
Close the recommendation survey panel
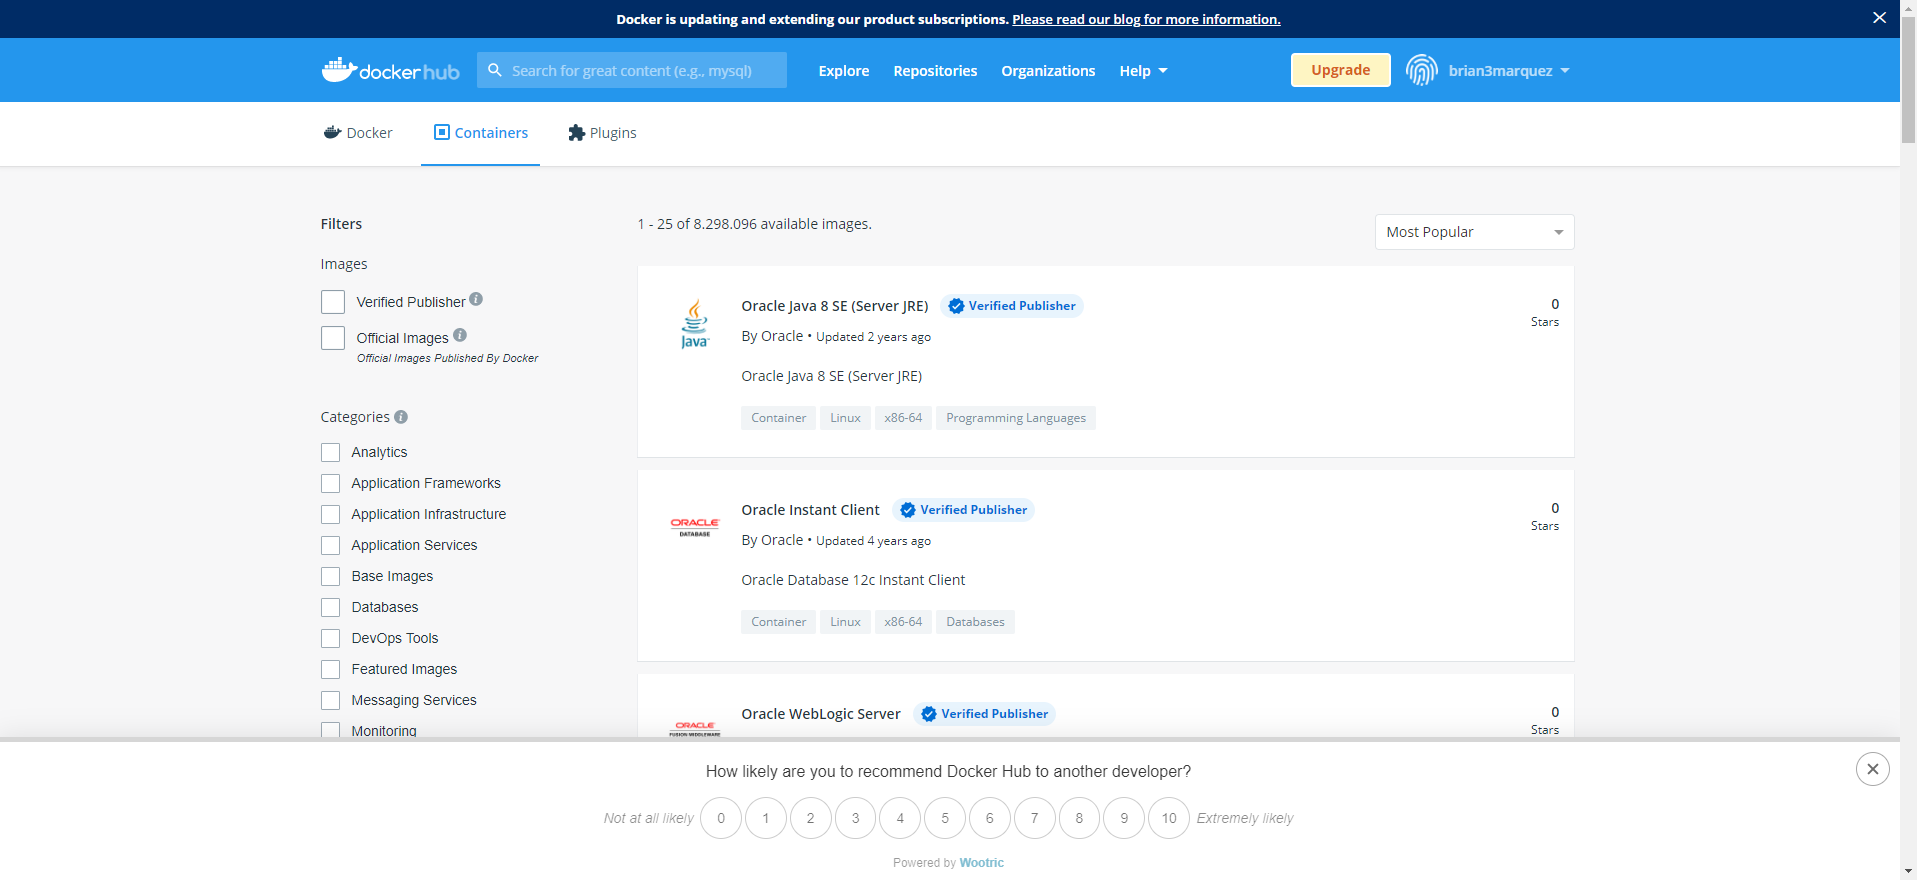1872,769
